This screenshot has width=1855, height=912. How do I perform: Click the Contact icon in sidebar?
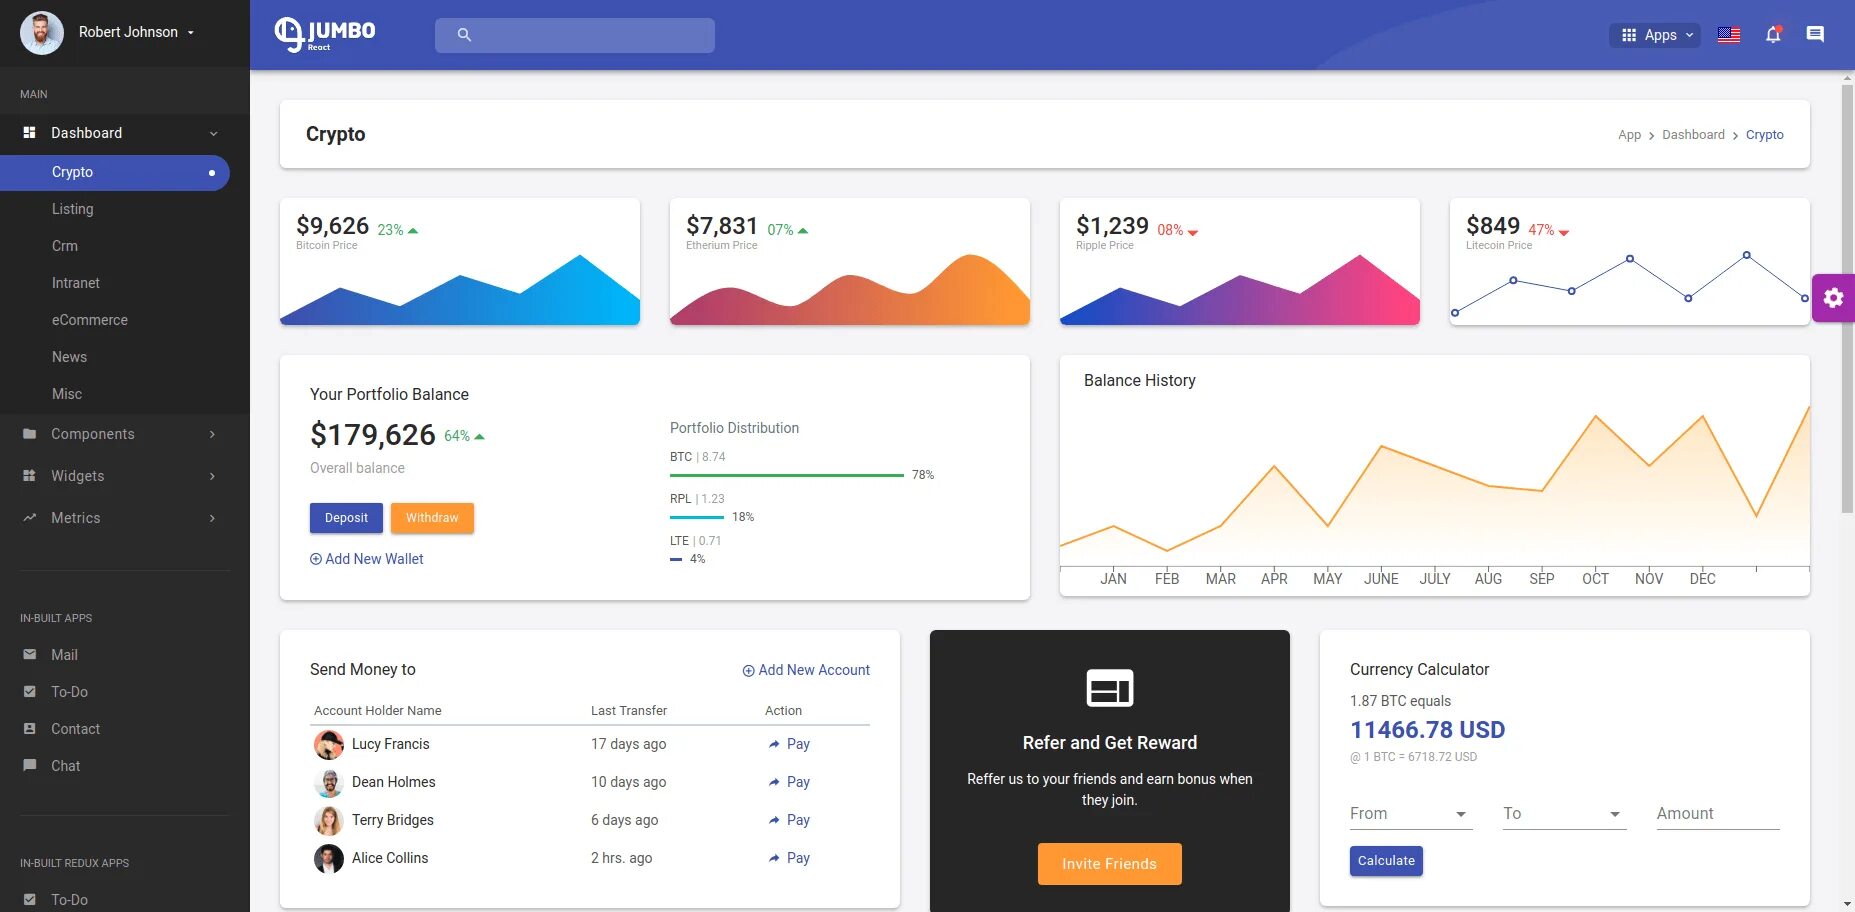[x=29, y=729]
